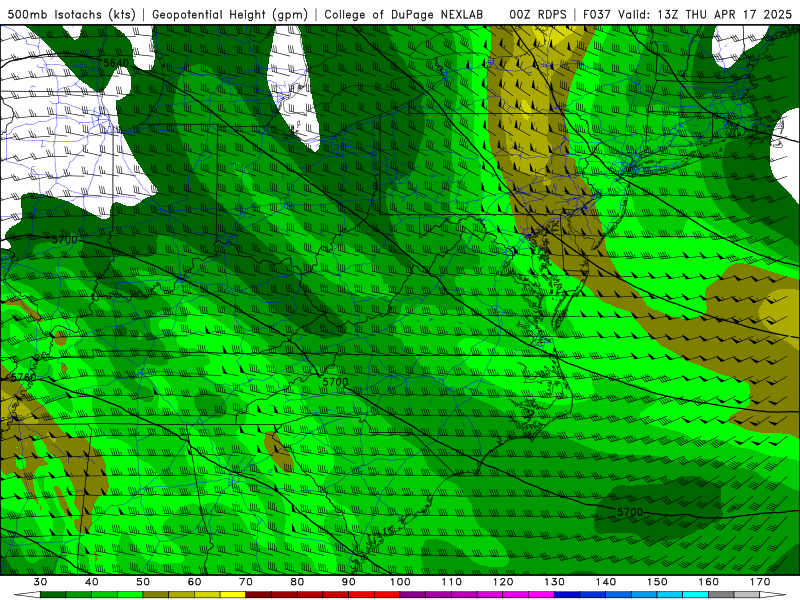
Task: Click the legend value 100
Action: (400, 582)
